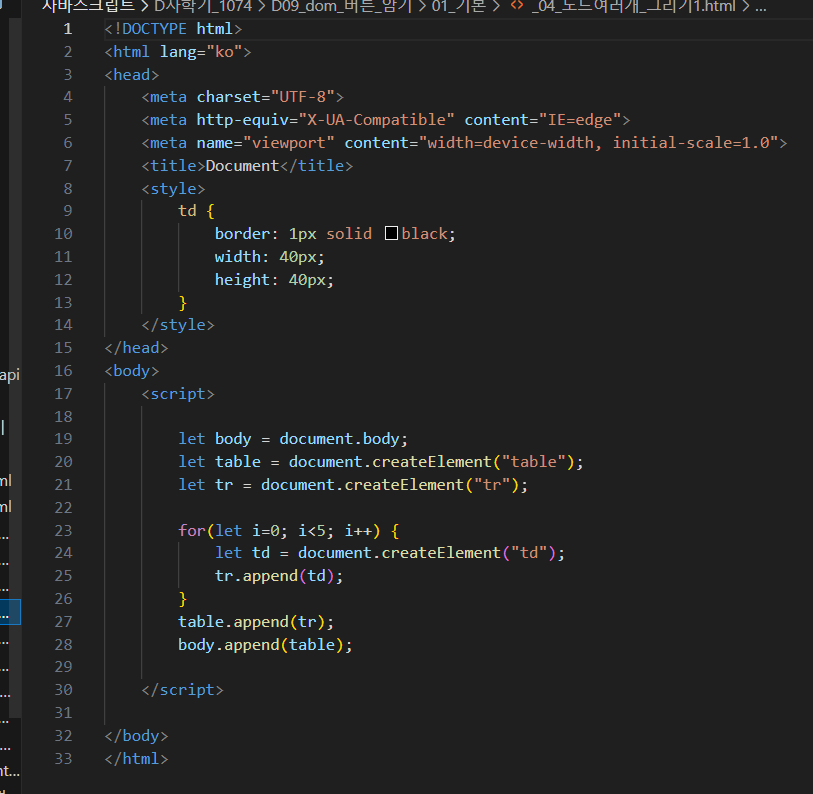This screenshot has width=813, height=794.
Task: Click createElement("tr") on line 21
Action: tap(431, 484)
